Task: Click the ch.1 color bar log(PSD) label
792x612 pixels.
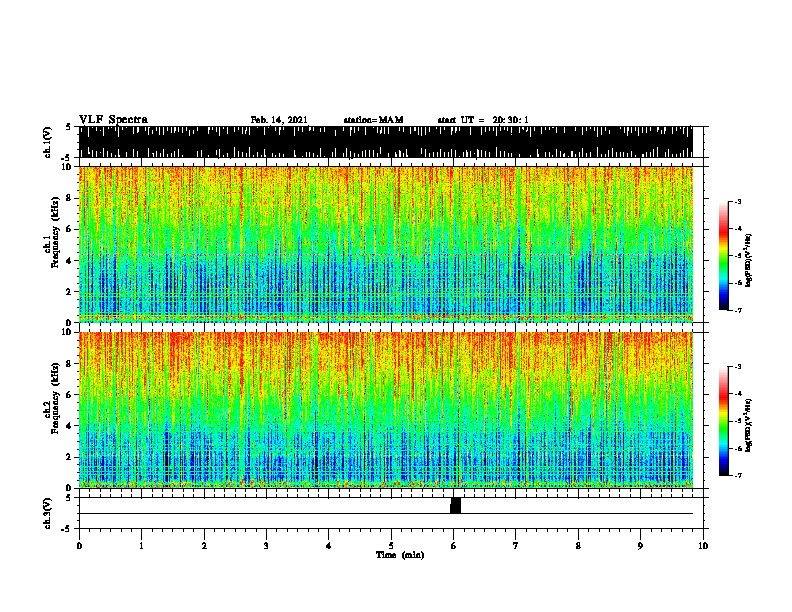Action: [749, 261]
